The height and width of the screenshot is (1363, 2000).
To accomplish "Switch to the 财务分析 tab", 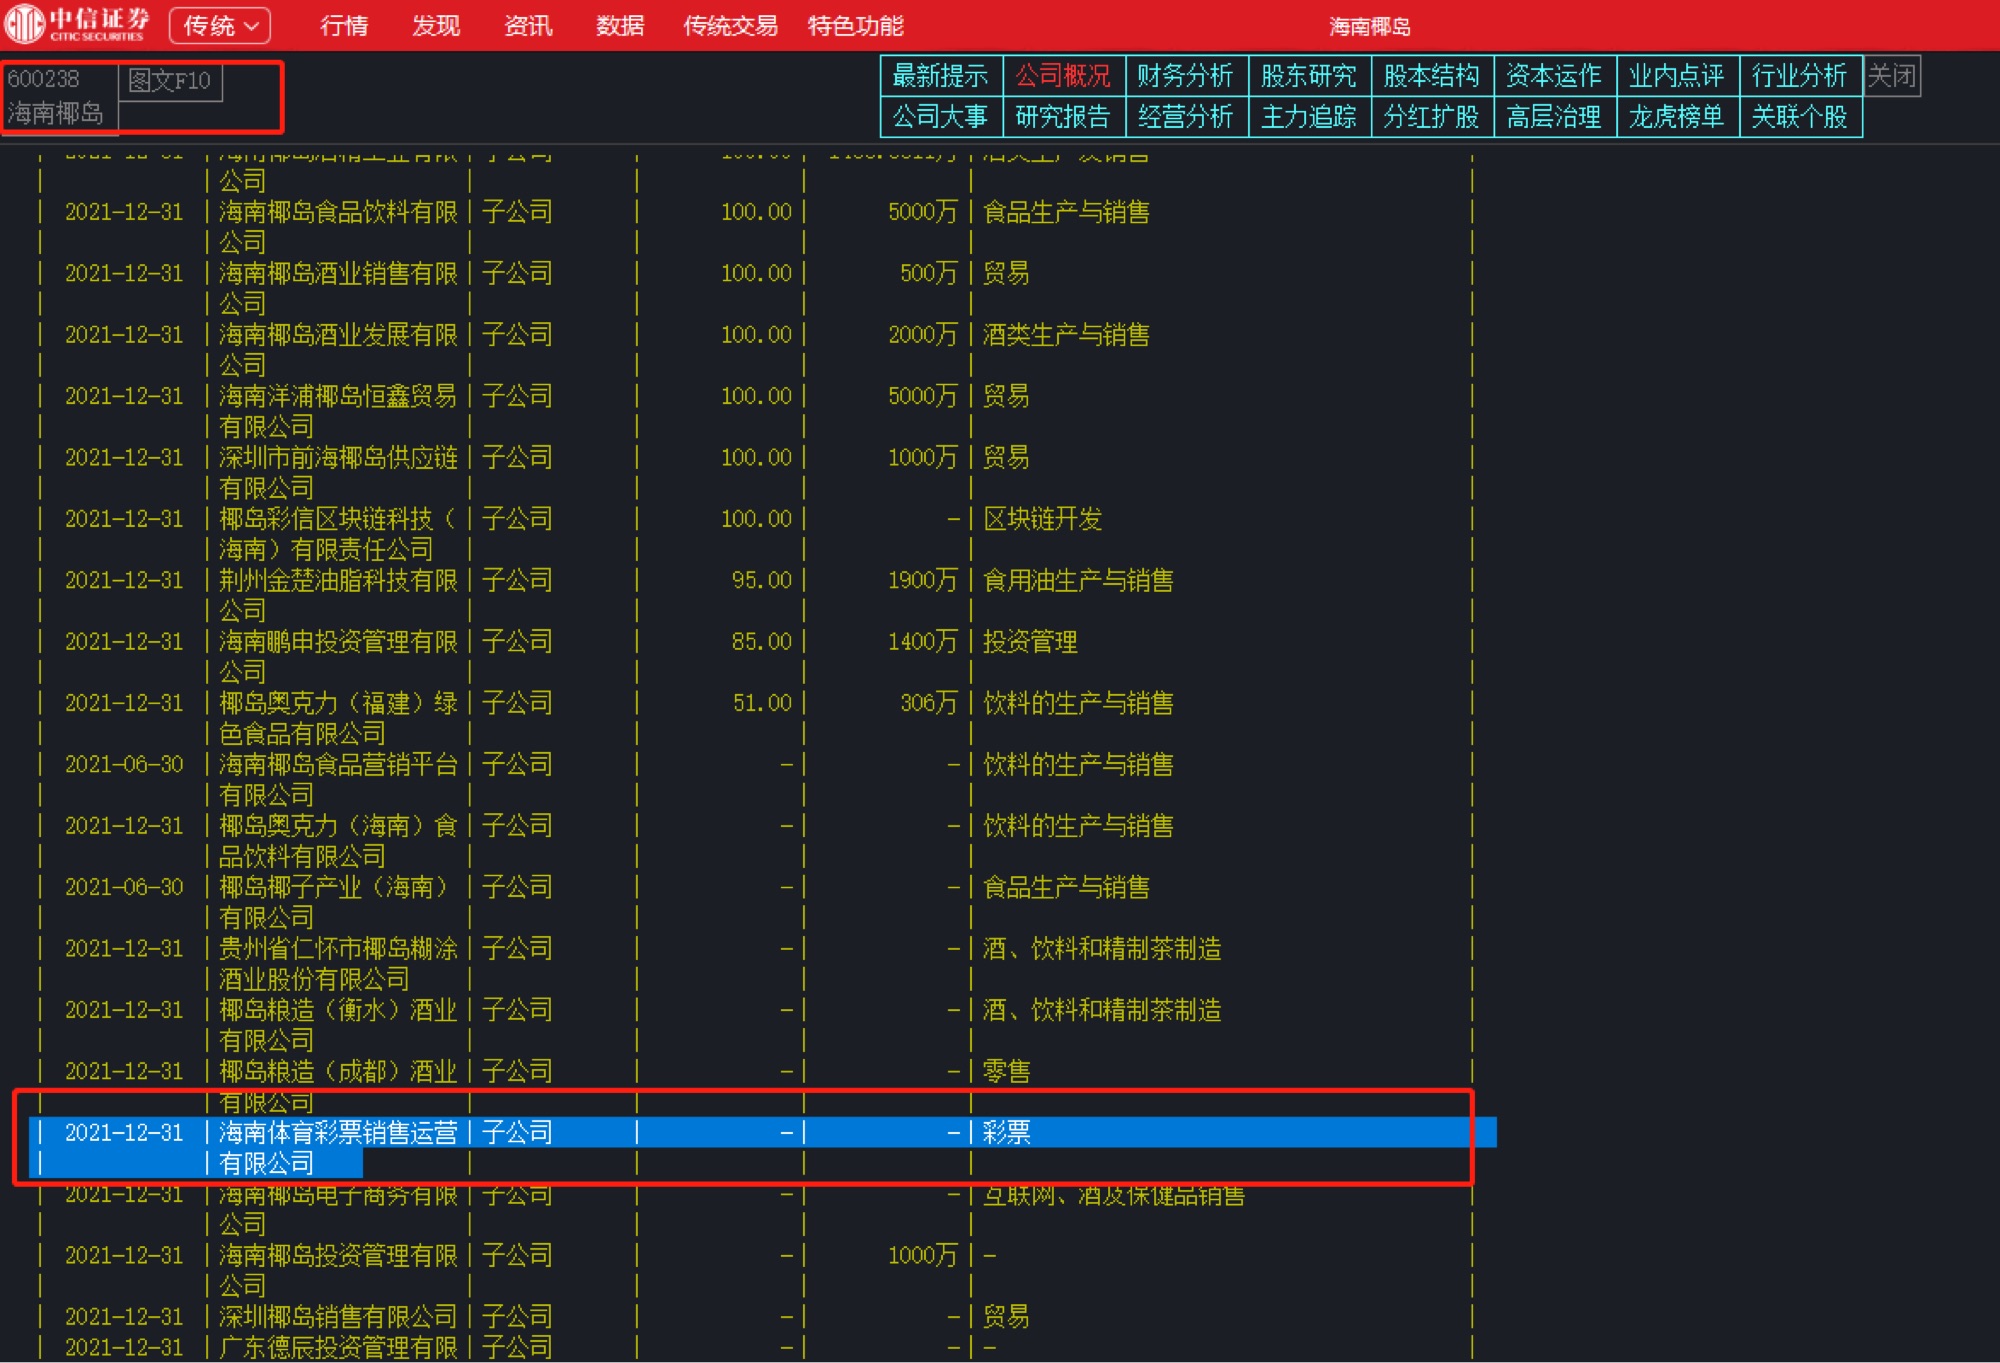I will [1186, 76].
